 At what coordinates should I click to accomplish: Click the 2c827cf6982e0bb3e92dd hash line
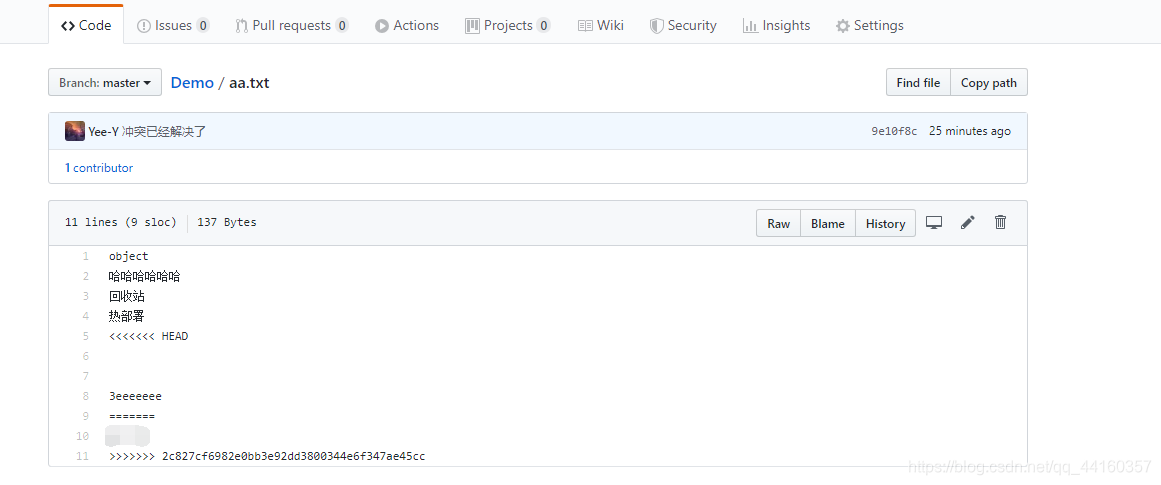pos(267,456)
